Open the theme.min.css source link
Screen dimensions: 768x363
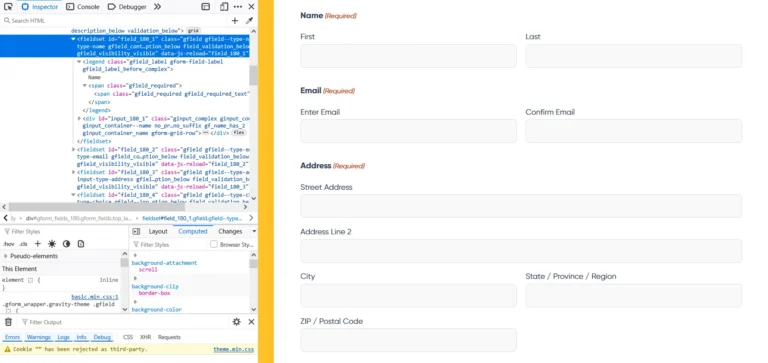[x=234, y=349]
